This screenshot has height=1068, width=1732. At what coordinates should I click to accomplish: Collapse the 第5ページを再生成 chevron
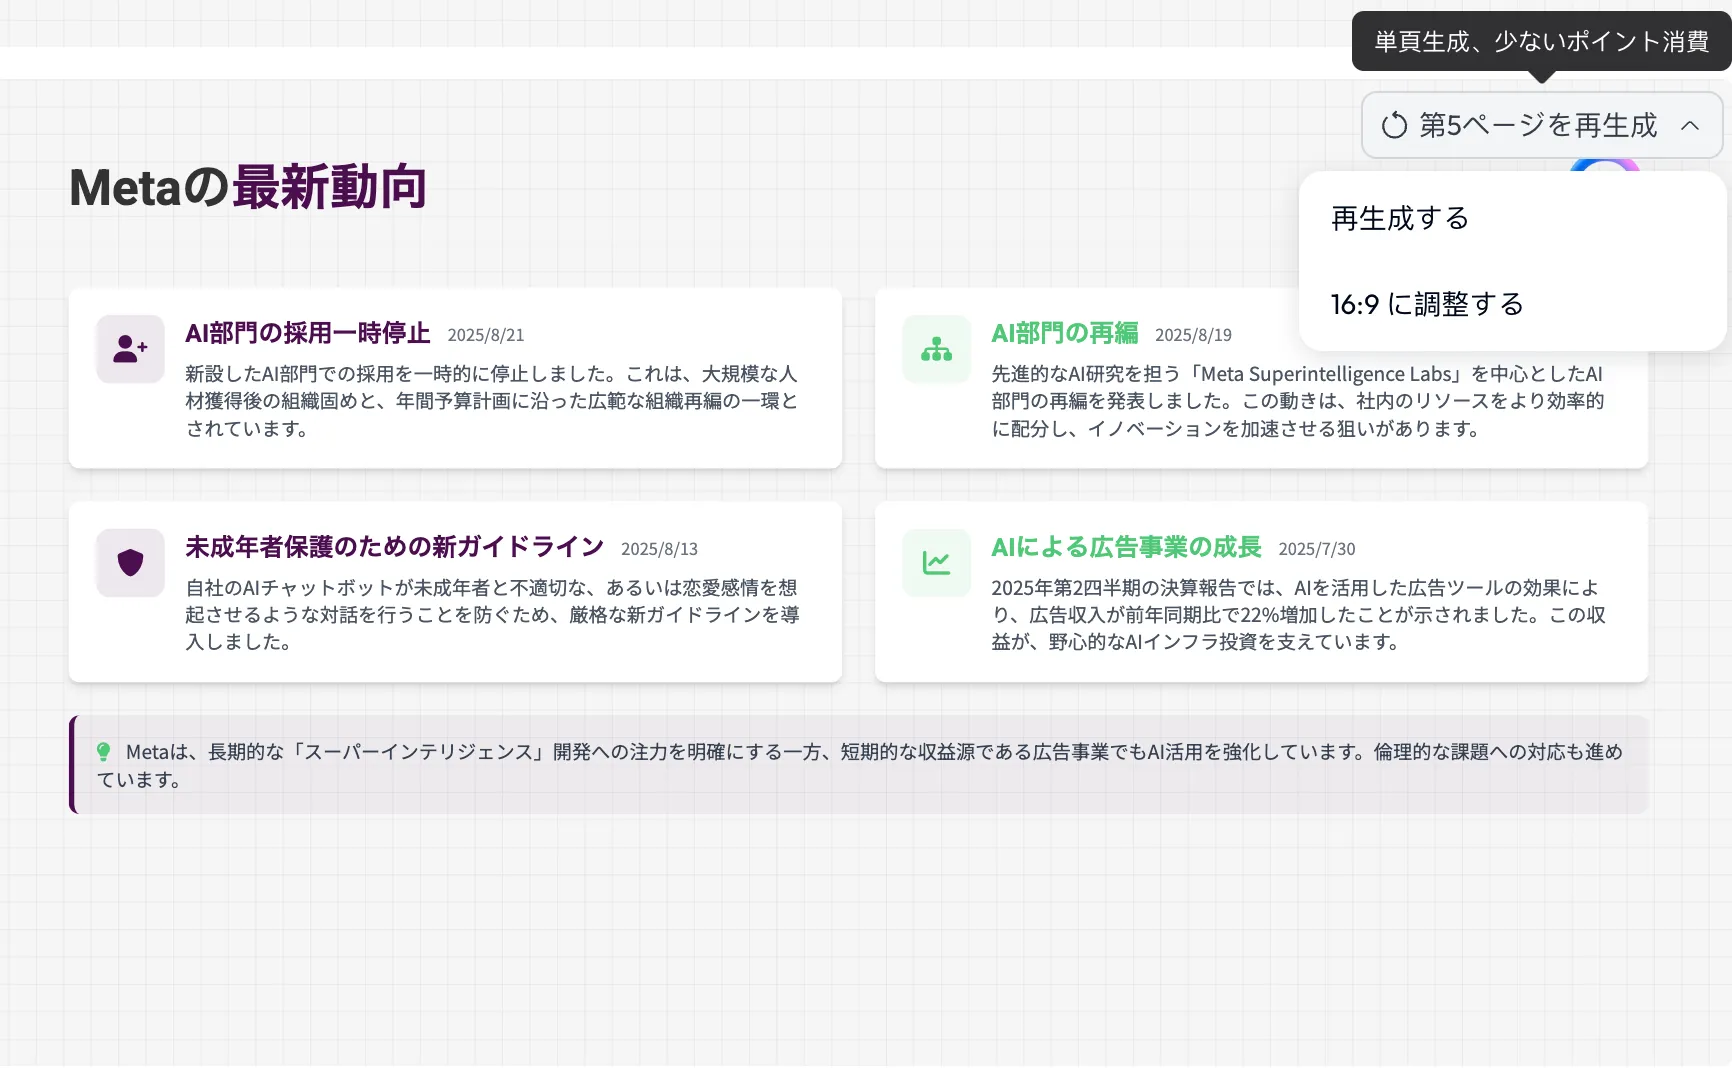point(1690,126)
